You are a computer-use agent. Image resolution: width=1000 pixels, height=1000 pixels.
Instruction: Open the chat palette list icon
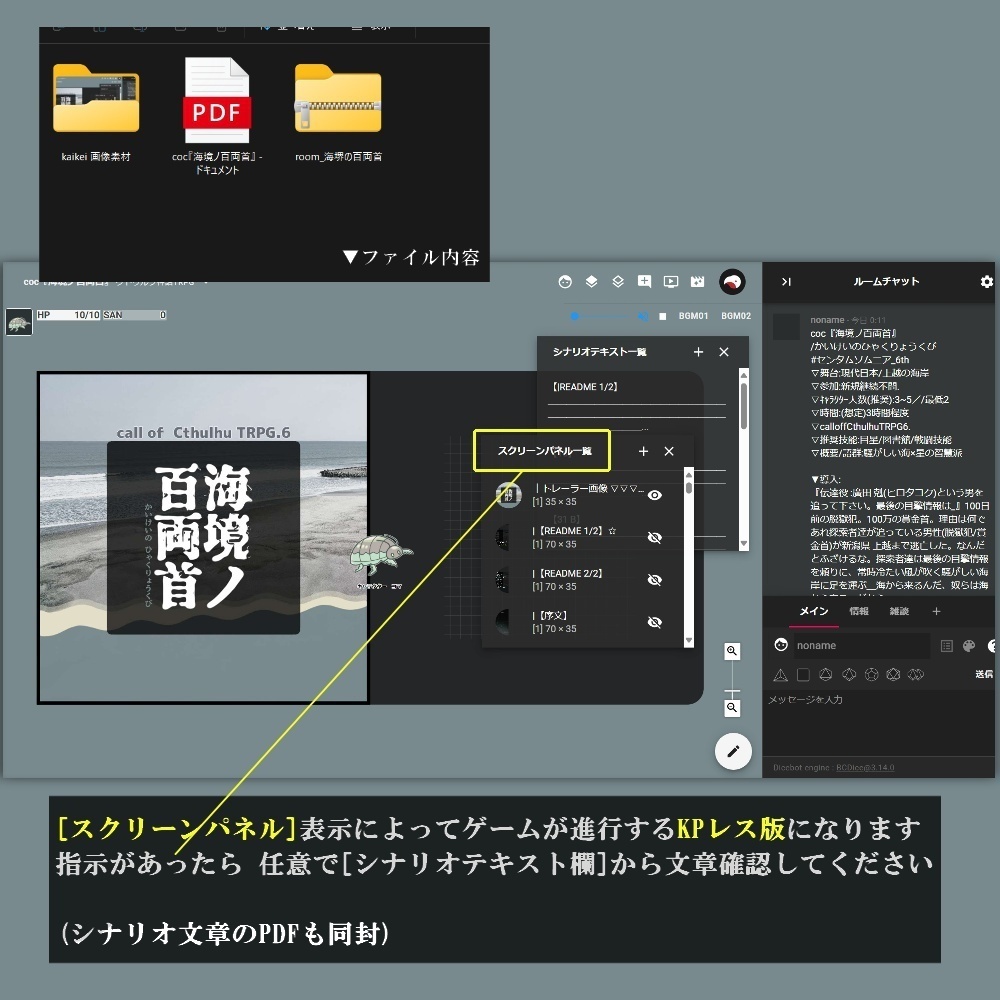[x=947, y=646]
